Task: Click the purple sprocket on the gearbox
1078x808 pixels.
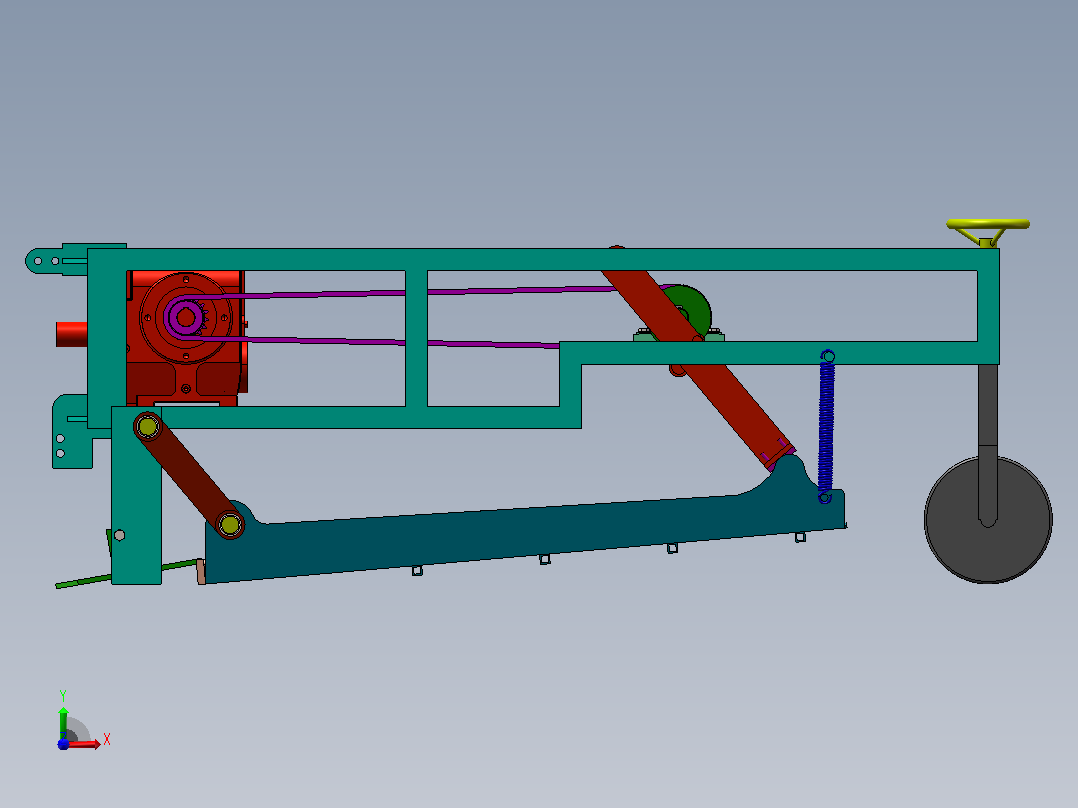Action: pos(186,318)
